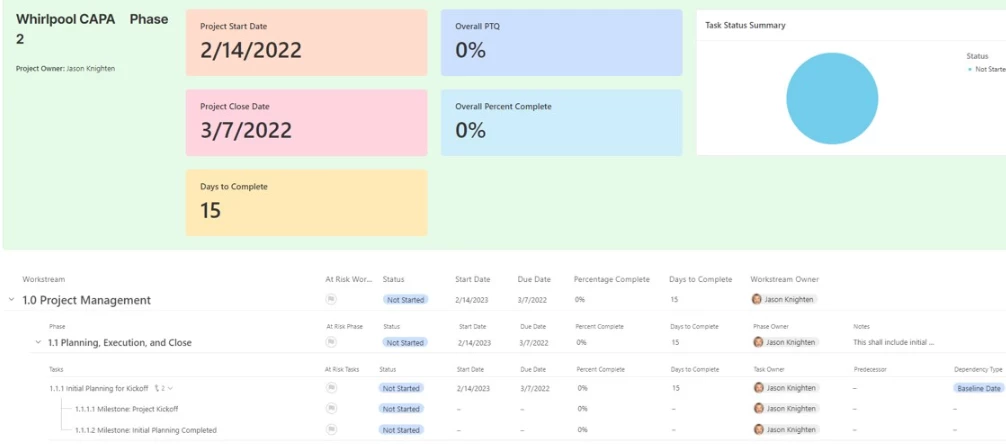Open Not Started status of 1.0 Project Management

(x=405, y=300)
